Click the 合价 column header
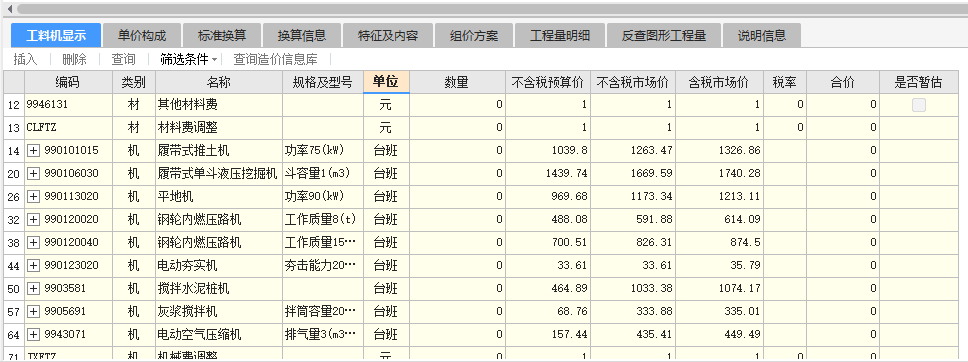This screenshot has width=968, height=362. (x=843, y=82)
